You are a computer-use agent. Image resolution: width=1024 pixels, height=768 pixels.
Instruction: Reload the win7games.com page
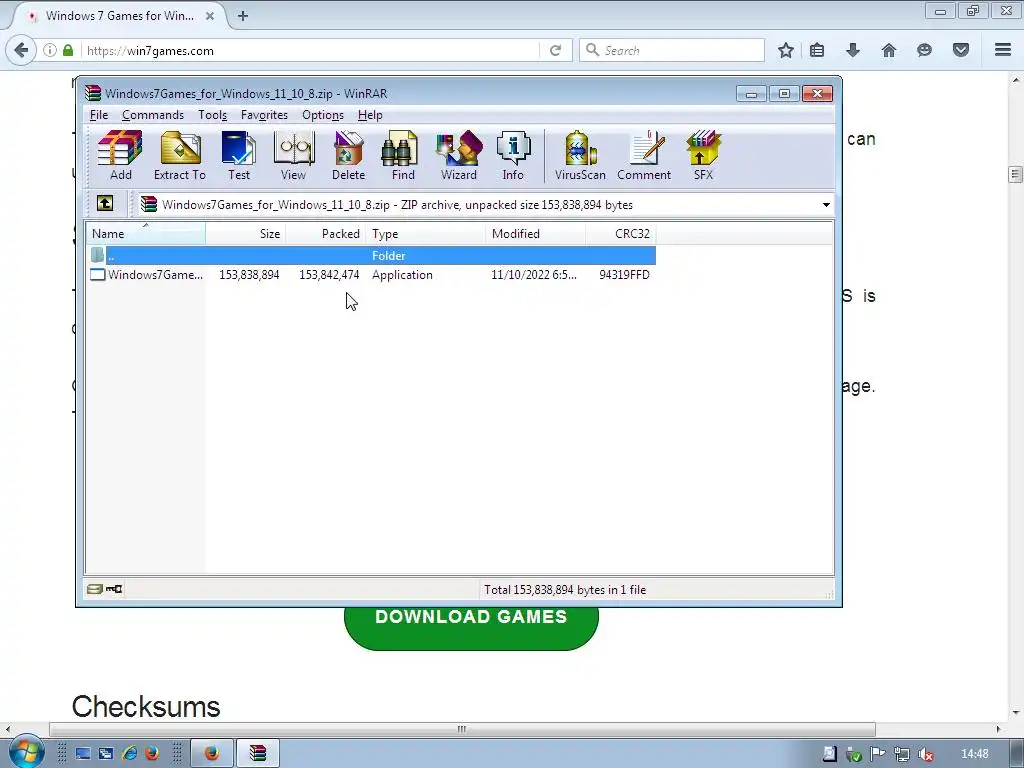pos(555,50)
